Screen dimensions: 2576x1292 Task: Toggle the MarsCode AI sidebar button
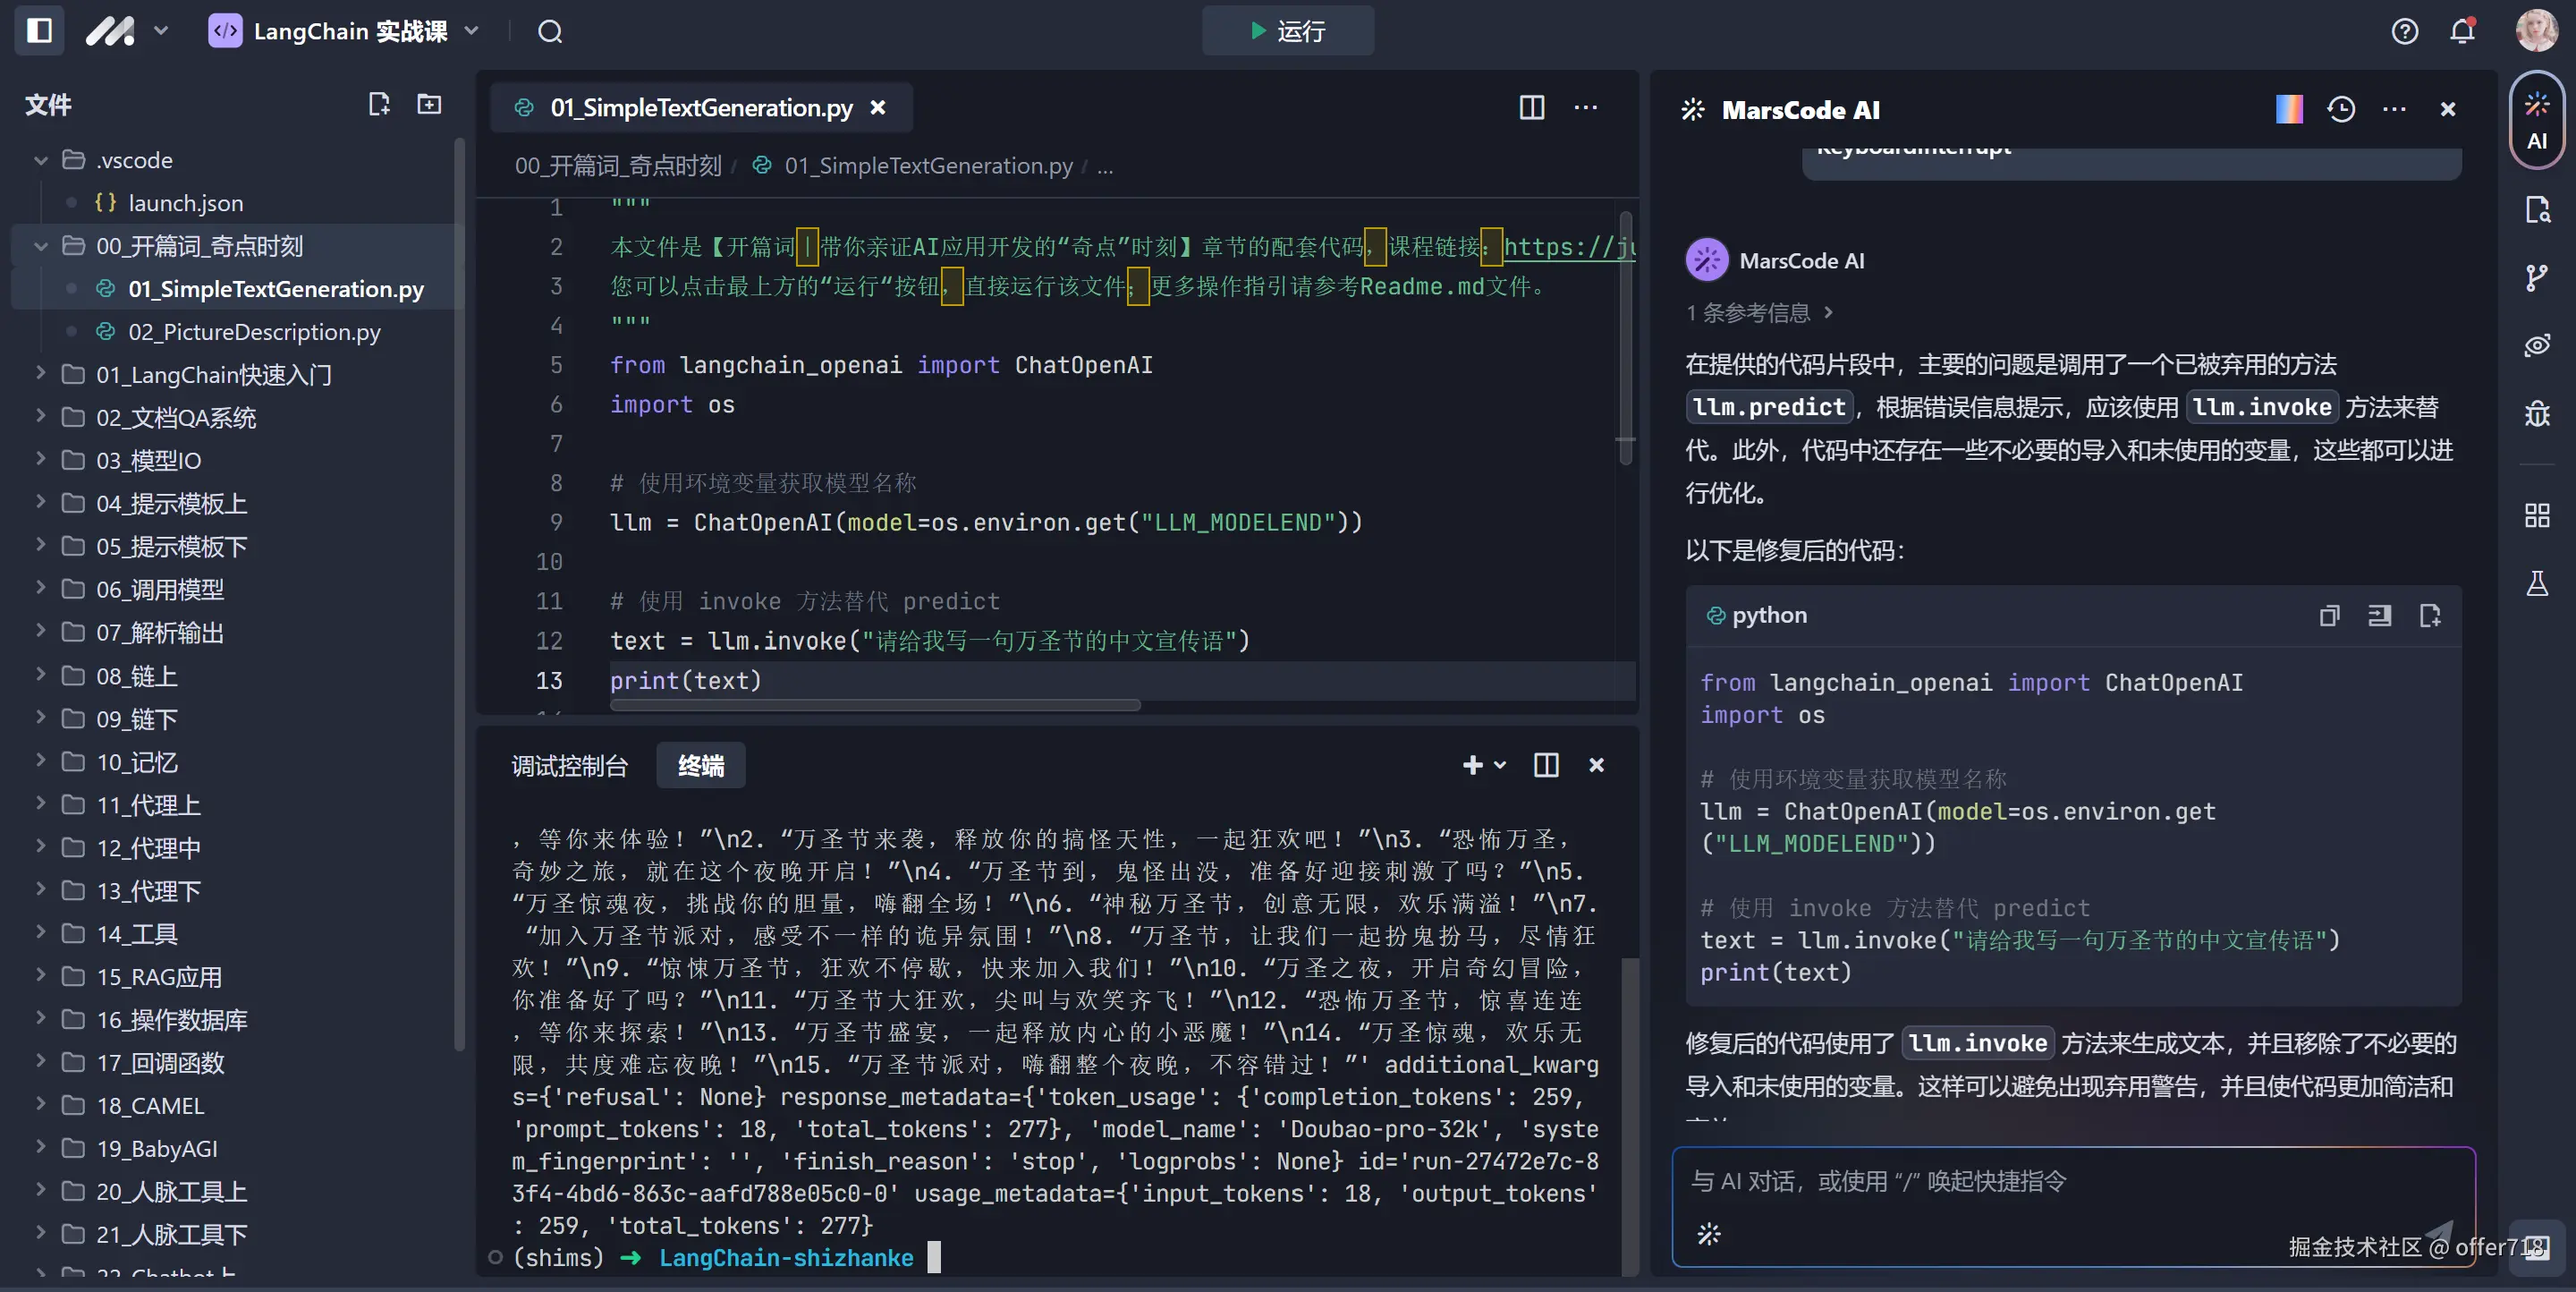(x=2536, y=120)
